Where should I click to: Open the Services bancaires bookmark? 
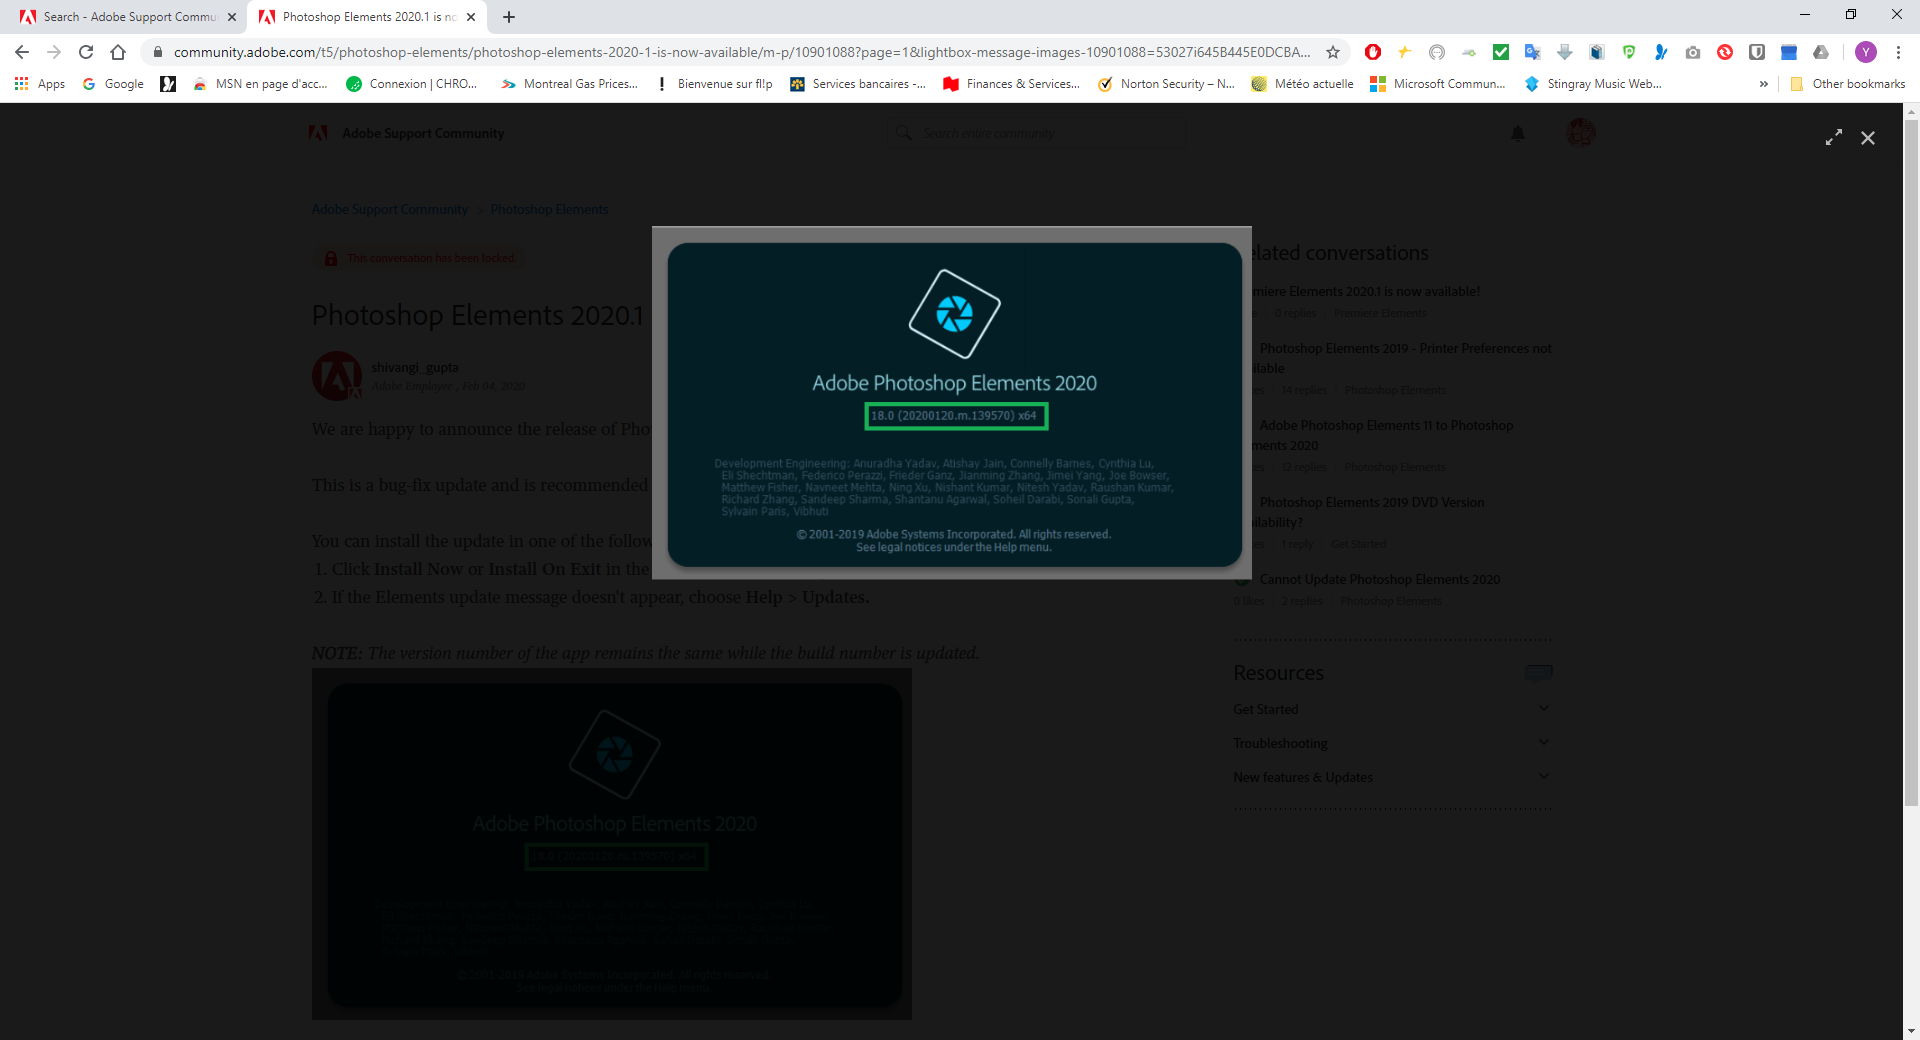(858, 84)
